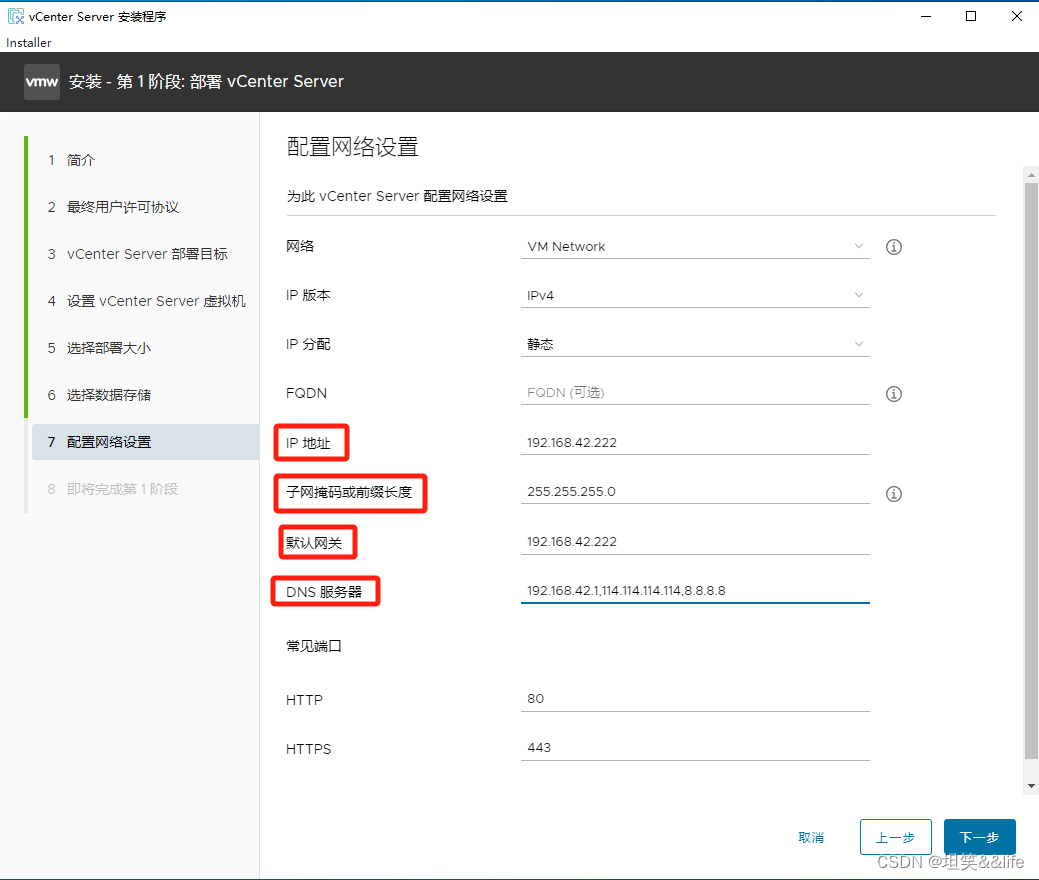Click the 默认网关 label
This screenshot has height=880, width=1039.
pyautogui.click(x=314, y=543)
